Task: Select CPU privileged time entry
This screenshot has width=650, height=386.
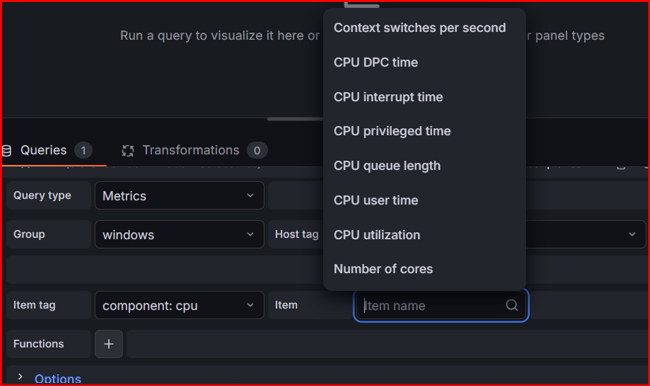Action: (424, 131)
